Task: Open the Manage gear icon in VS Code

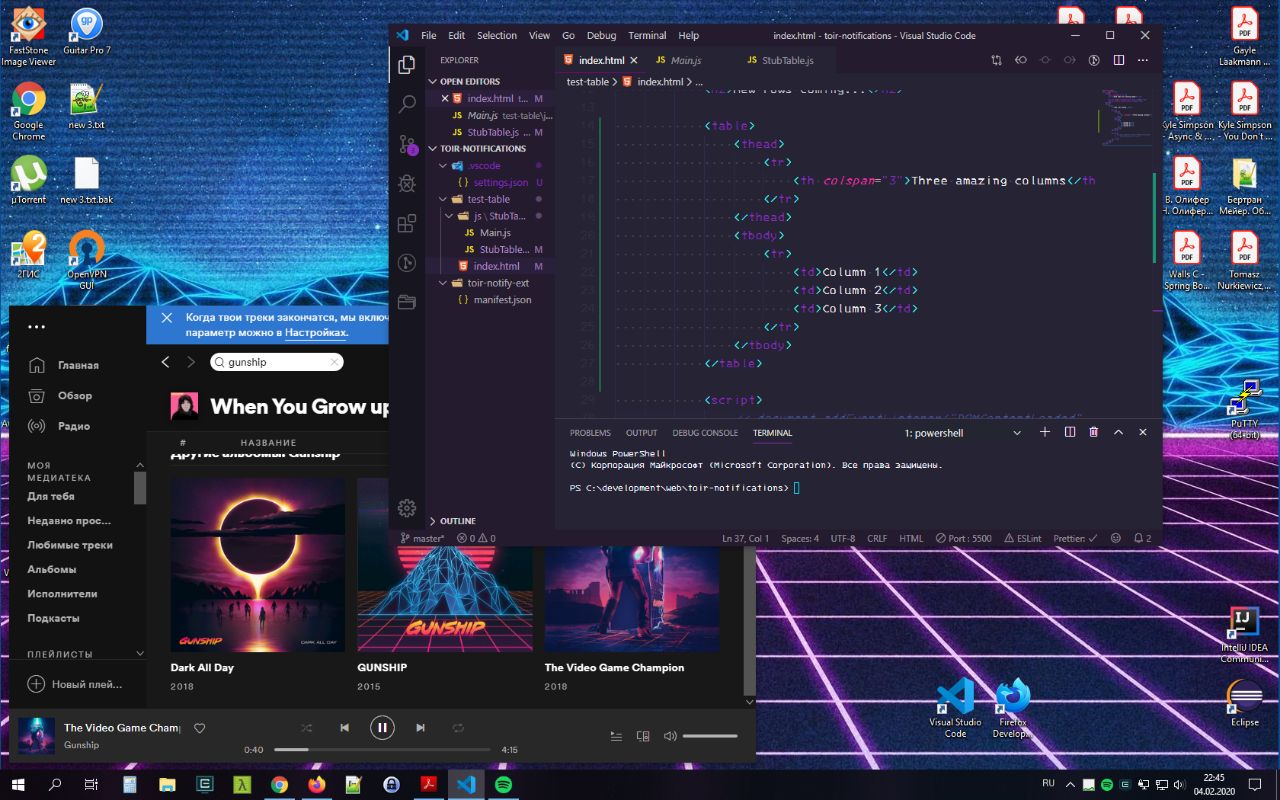Action: pos(407,508)
